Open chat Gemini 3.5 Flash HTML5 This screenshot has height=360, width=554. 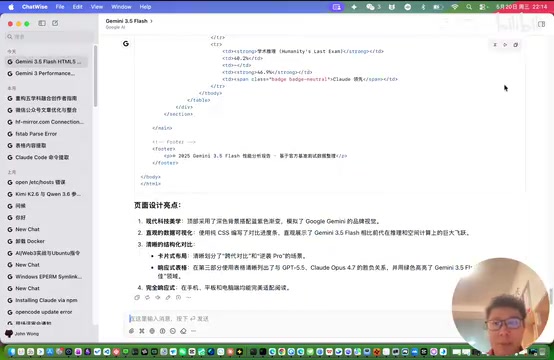pos(46,61)
